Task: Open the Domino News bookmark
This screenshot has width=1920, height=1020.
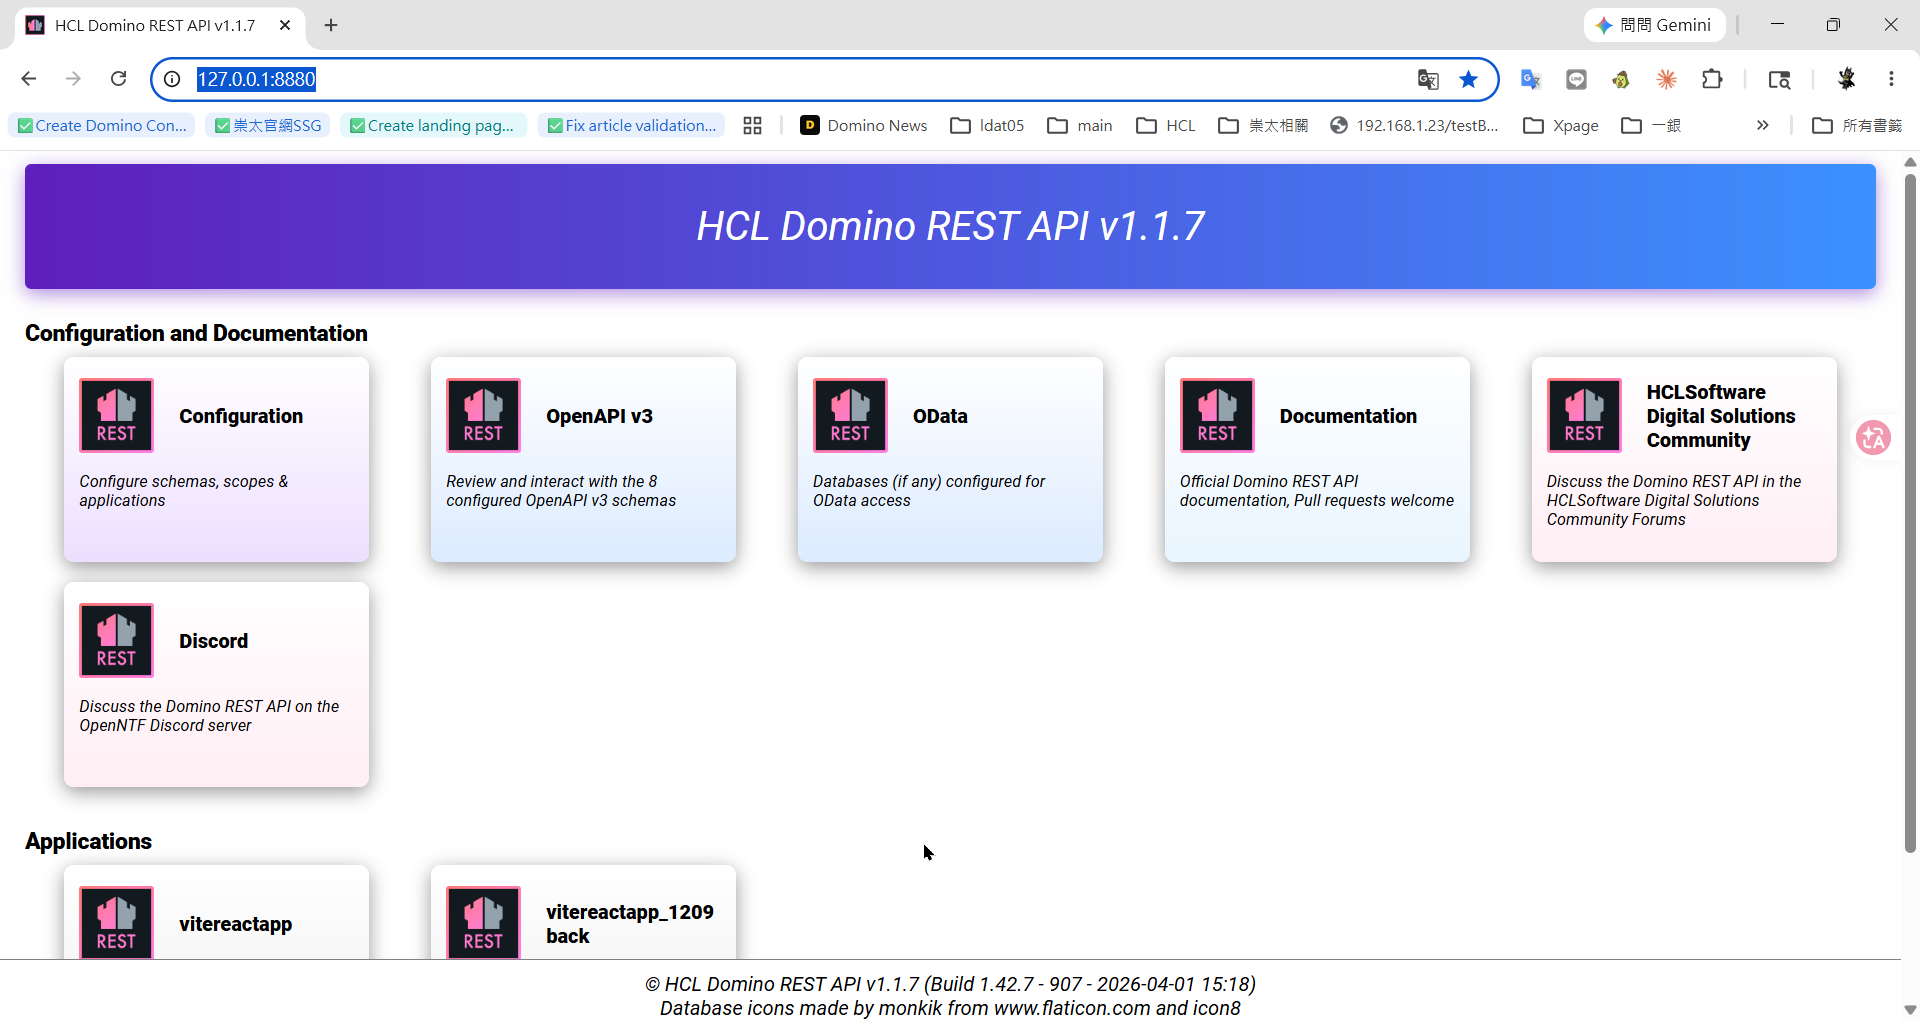Action: [x=864, y=125]
